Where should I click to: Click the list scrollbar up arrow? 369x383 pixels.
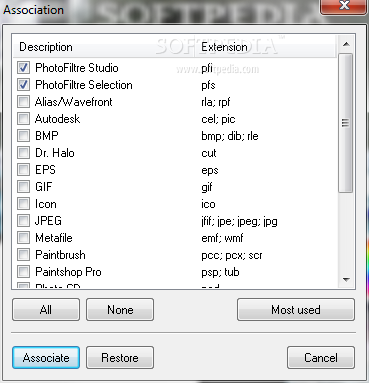click(x=346, y=44)
